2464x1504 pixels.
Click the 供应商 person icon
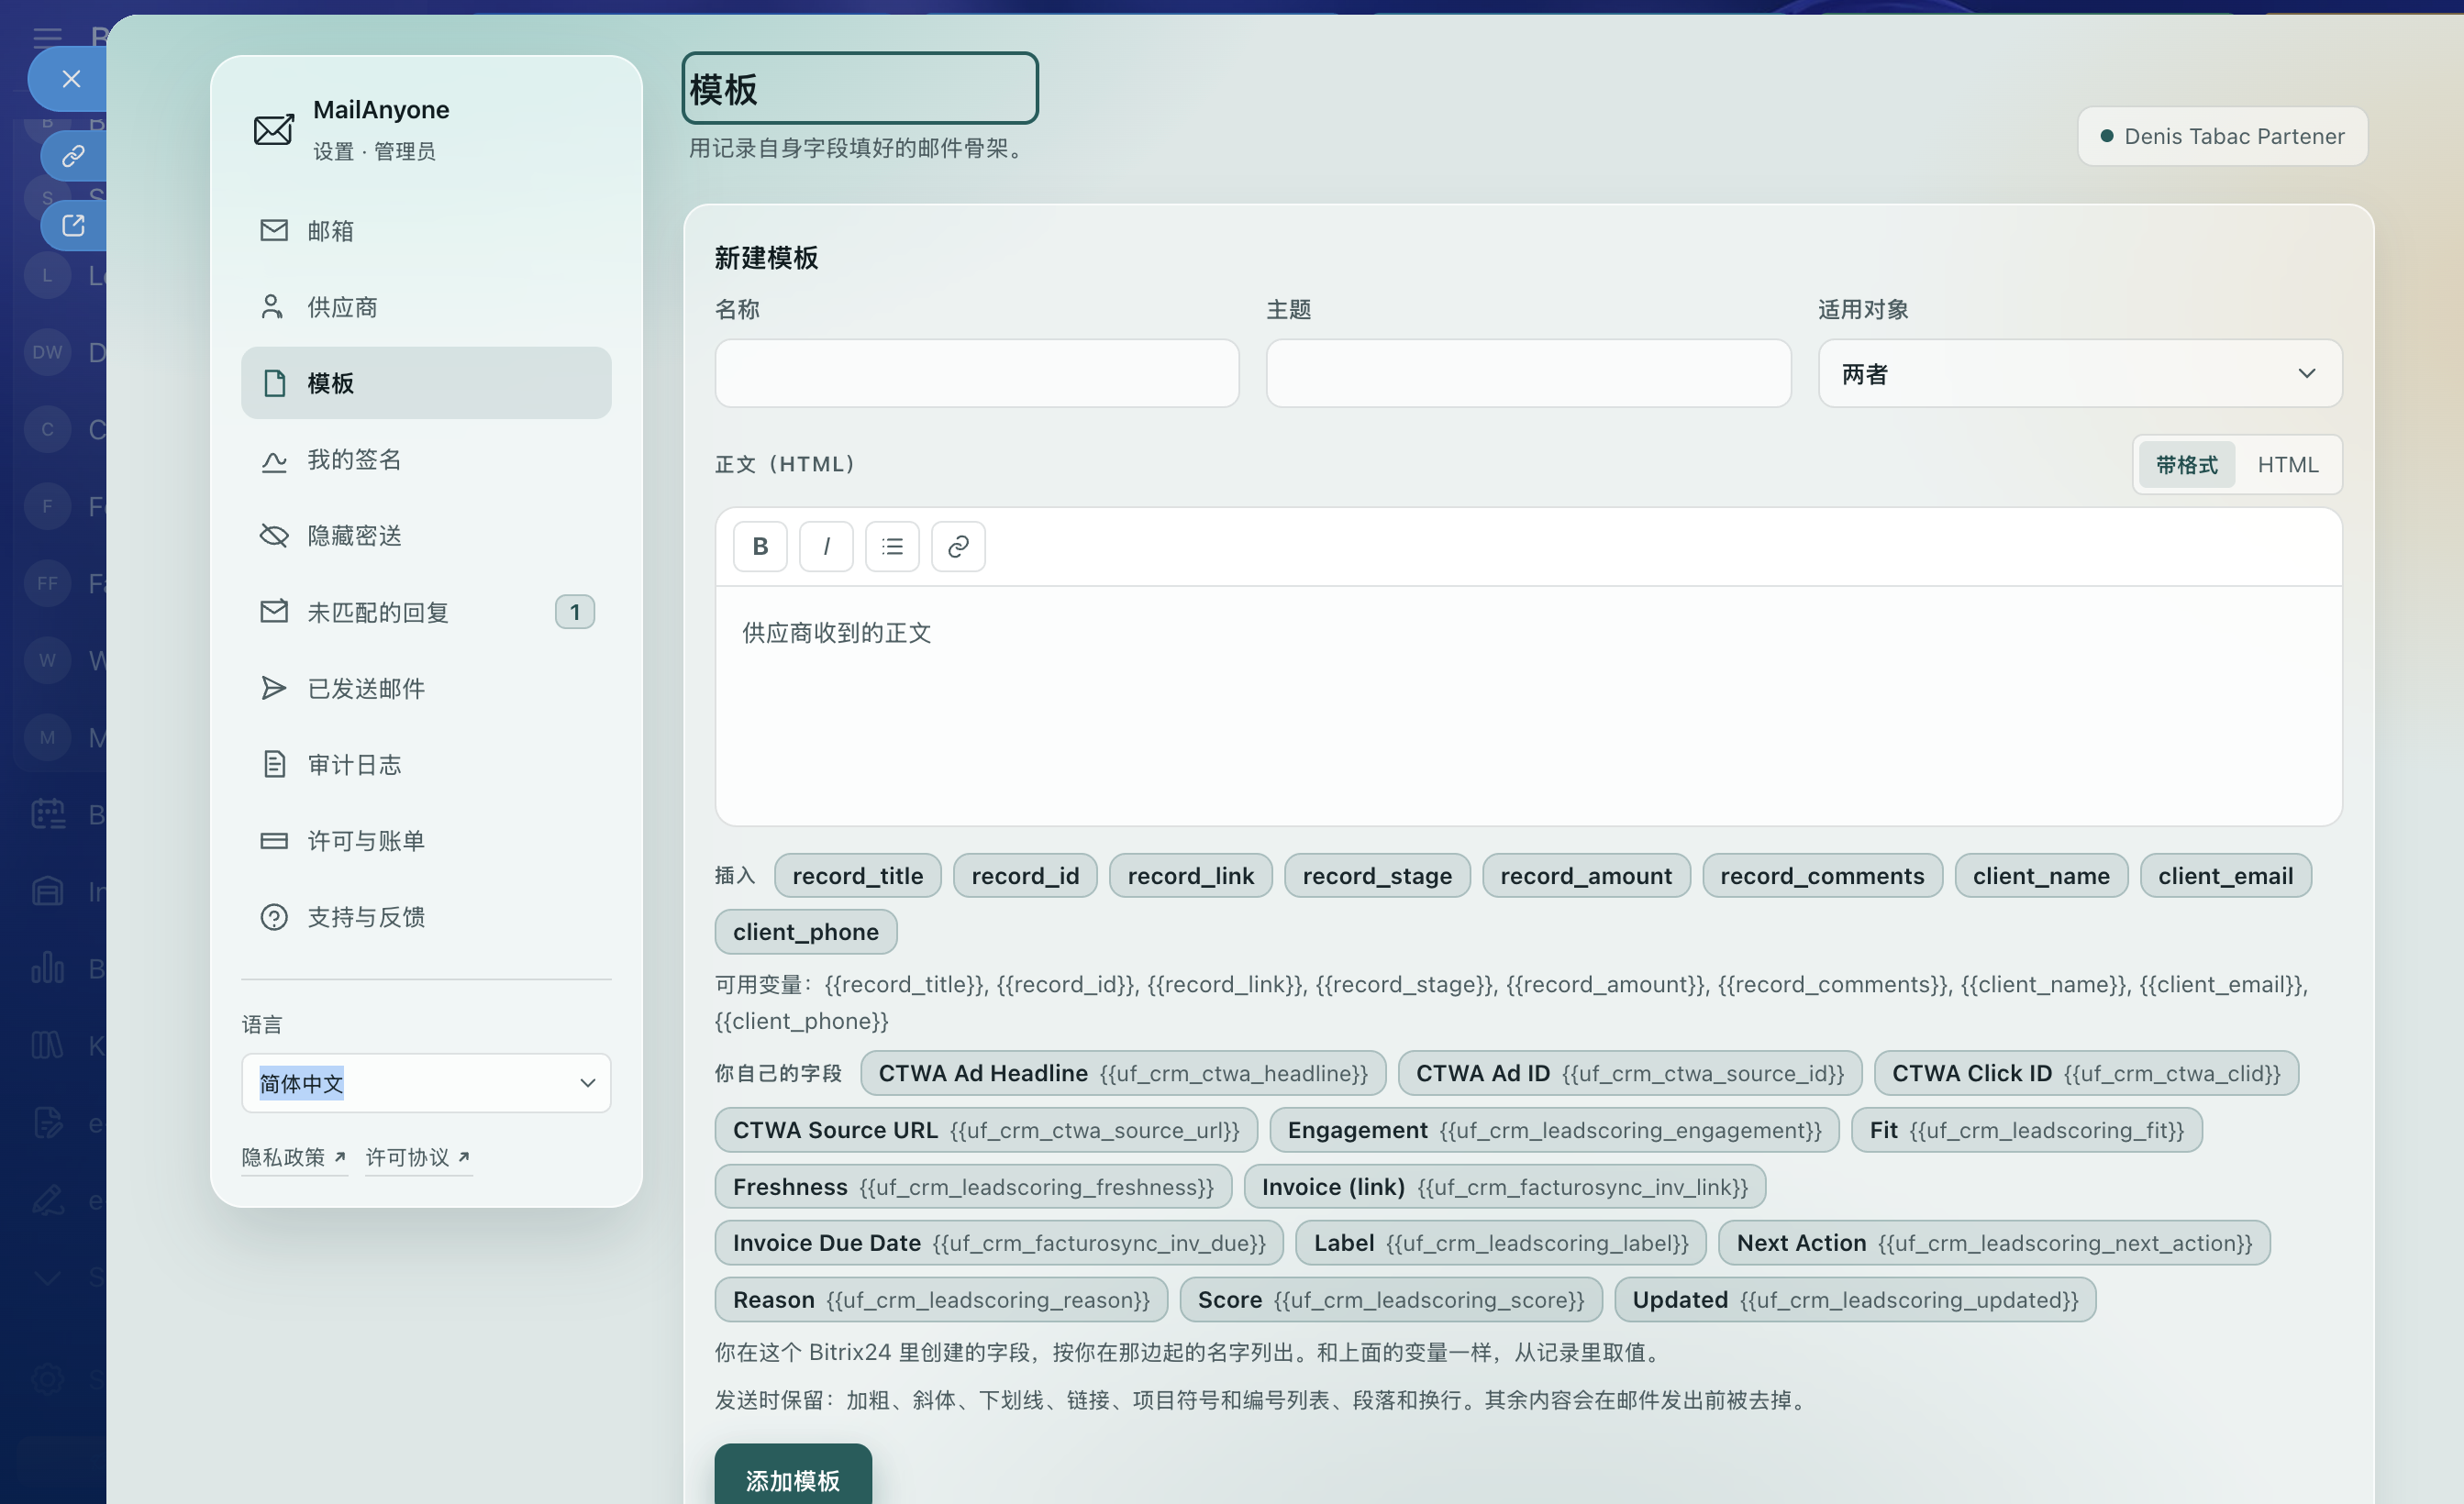click(273, 306)
